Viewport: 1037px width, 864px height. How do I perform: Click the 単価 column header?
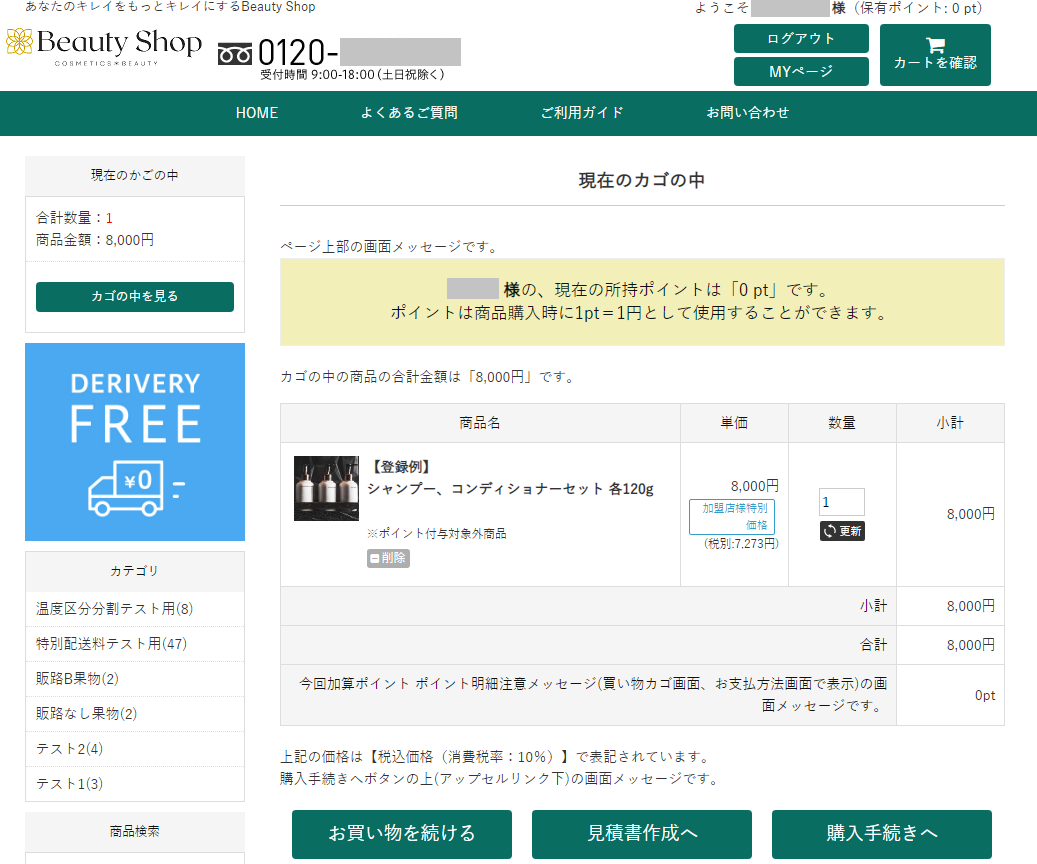coord(734,423)
